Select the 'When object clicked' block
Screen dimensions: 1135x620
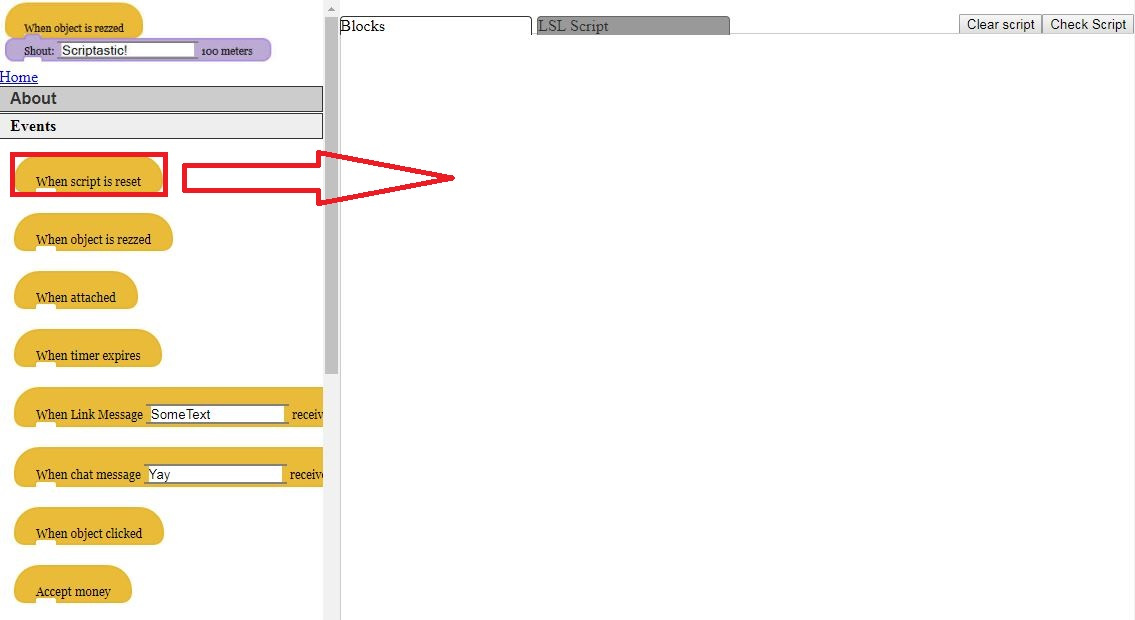[89, 526]
